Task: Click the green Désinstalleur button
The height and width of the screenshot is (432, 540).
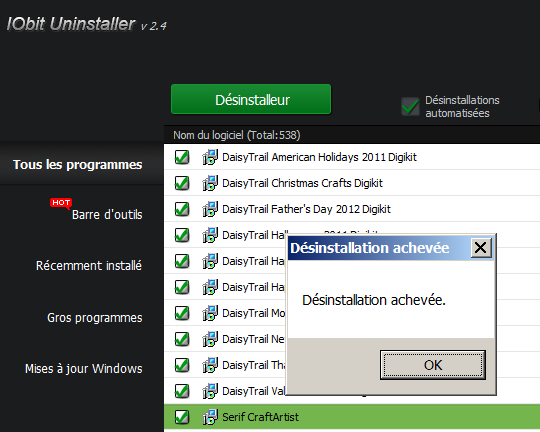Action: 251,99
